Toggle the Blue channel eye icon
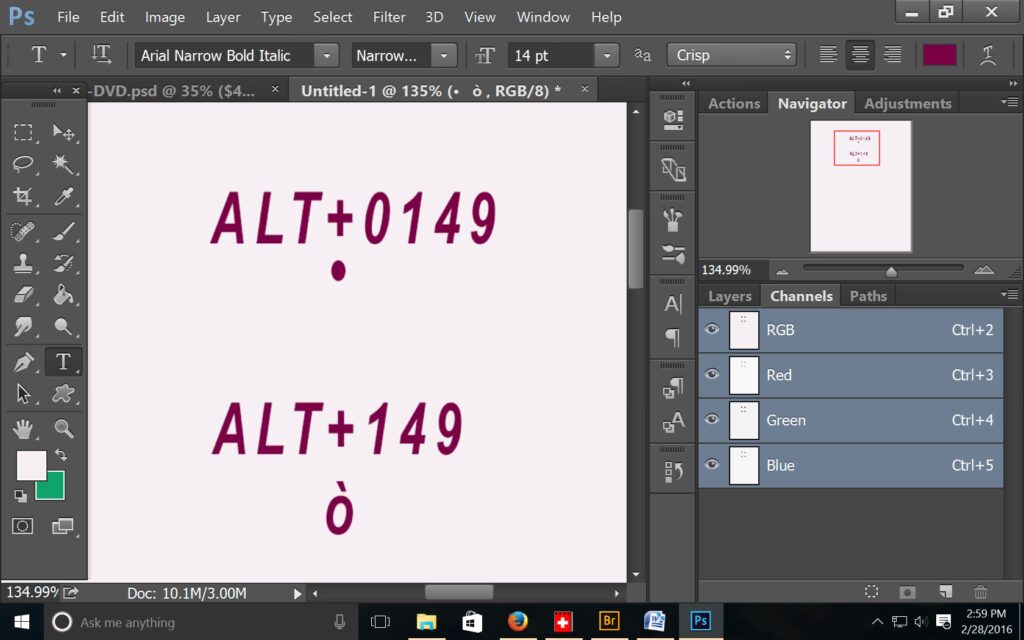This screenshot has width=1024, height=640. pos(712,465)
